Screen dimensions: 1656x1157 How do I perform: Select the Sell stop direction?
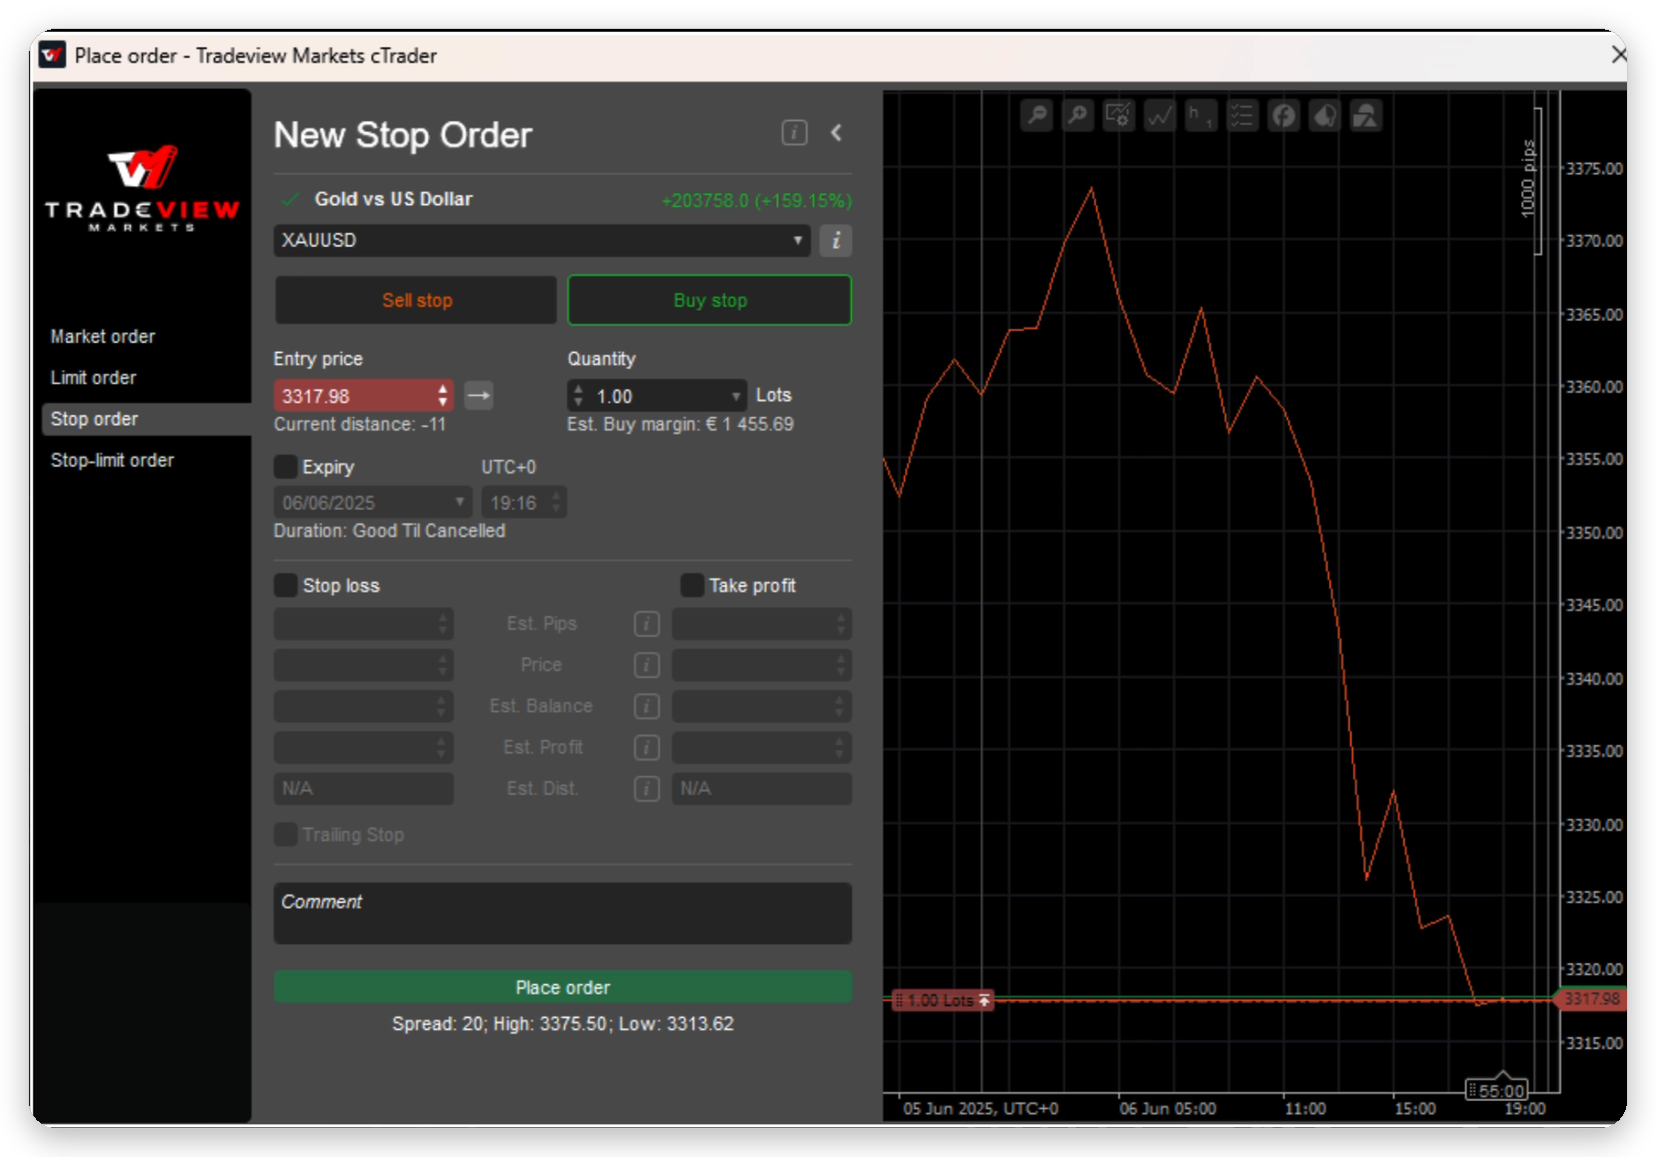pos(416,300)
